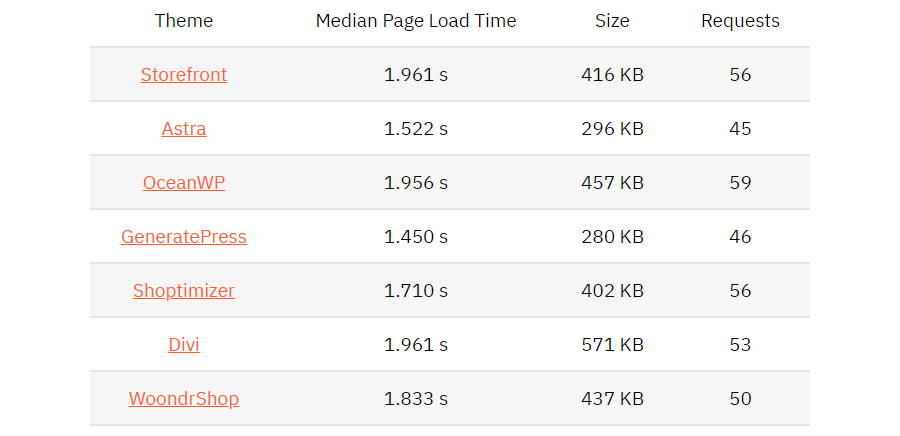Open the Storefront theme link
The image size is (900, 436).
tap(184, 75)
